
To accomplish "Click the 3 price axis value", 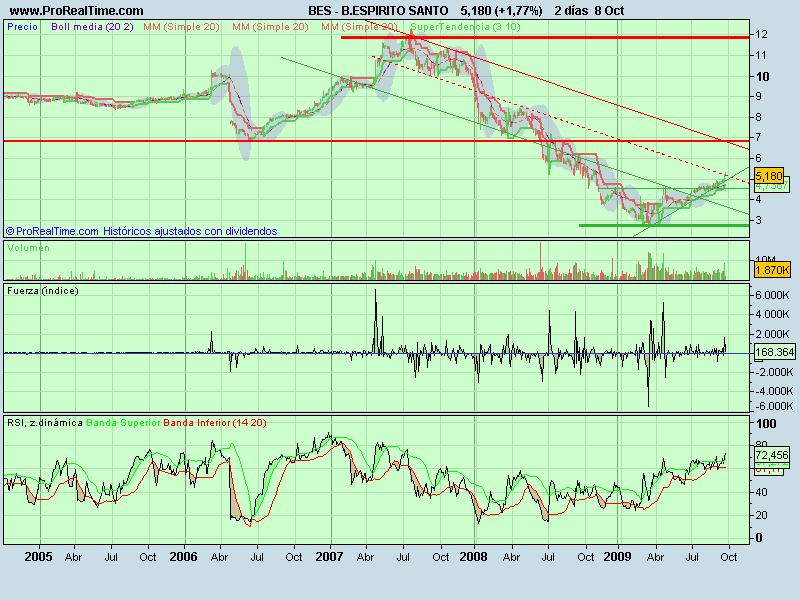I will (759, 220).
